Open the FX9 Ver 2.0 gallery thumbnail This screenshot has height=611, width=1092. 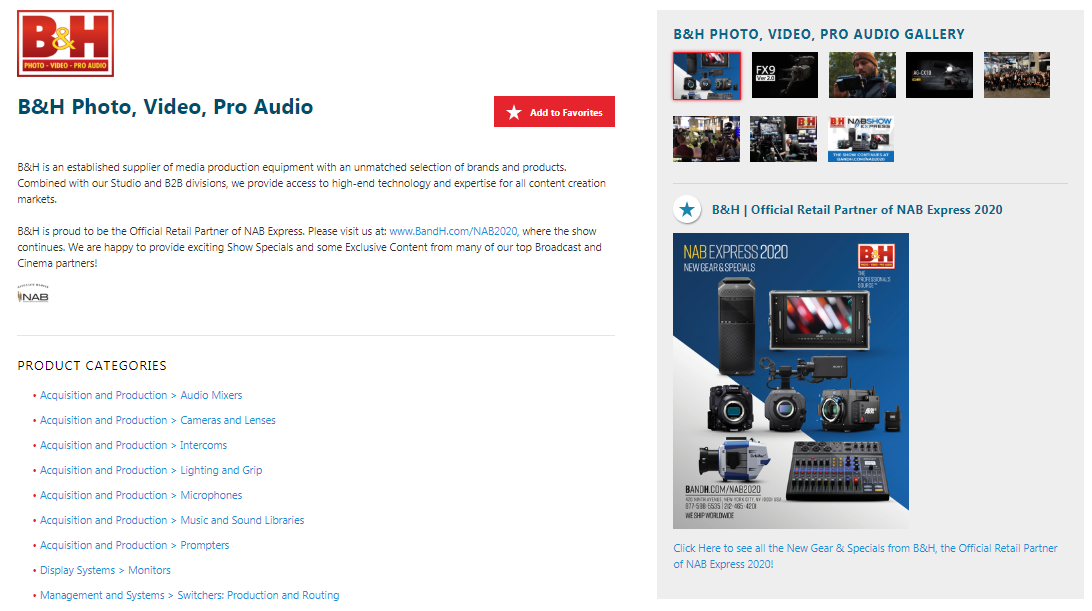tap(784, 75)
